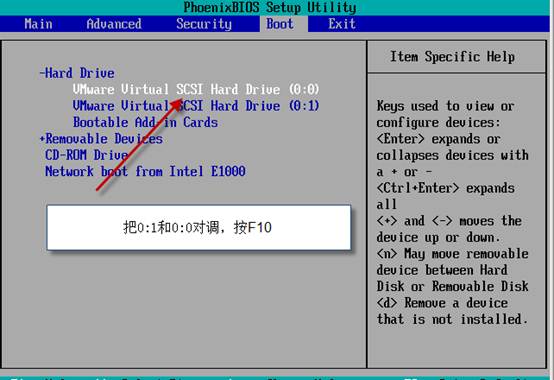This screenshot has height=380, width=554.
Task: Select VMware Virtual SCSI Hard Drive (0:0)
Action: pyautogui.click(x=196, y=89)
